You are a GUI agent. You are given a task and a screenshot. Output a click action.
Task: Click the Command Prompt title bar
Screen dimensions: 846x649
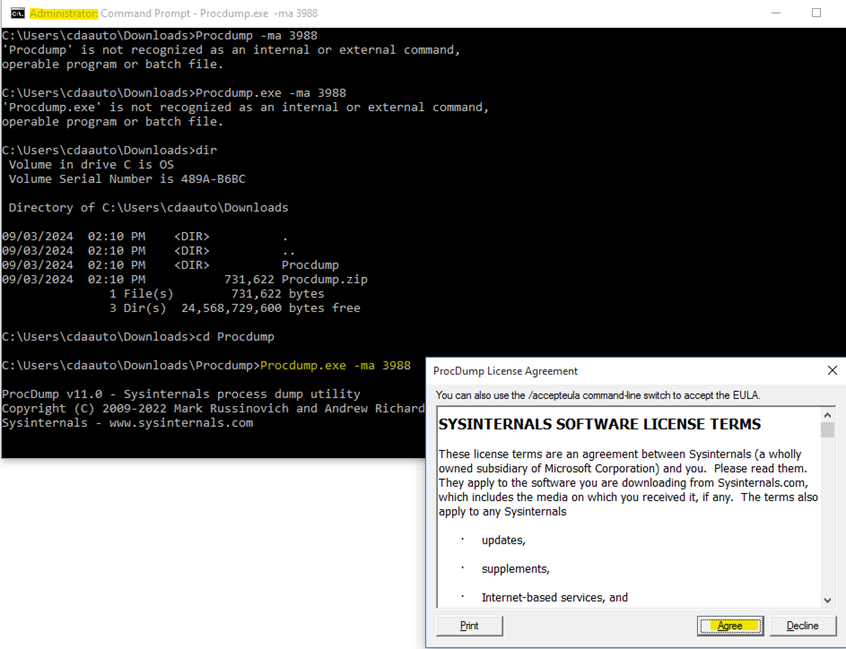tap(400, 13)
